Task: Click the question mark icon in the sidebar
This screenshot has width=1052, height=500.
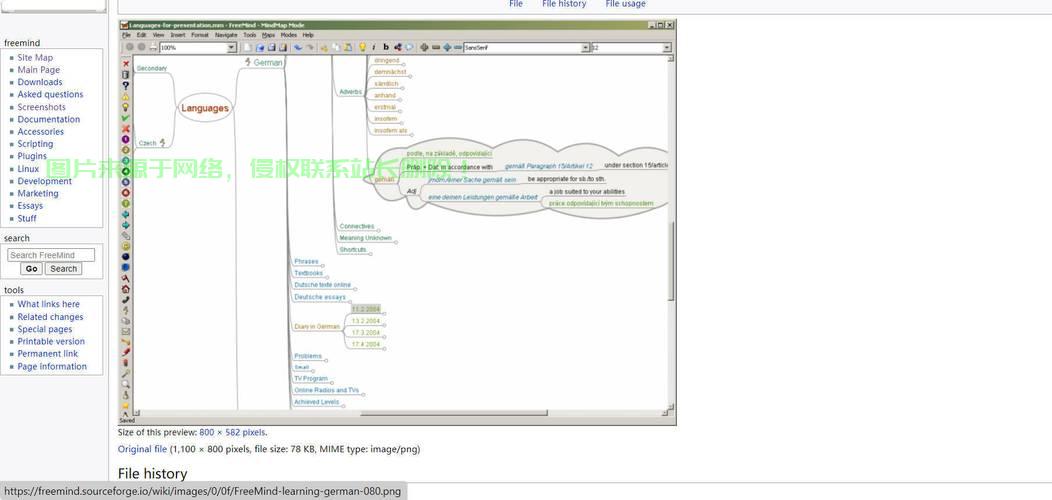Action: (x=125, y=85)
